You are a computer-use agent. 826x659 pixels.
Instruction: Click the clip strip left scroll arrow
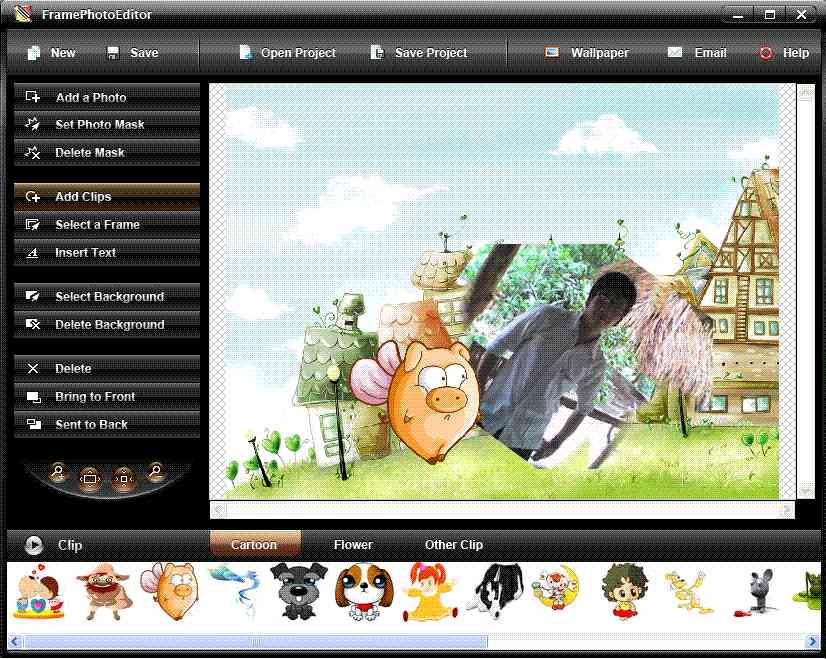pos(14,642)
